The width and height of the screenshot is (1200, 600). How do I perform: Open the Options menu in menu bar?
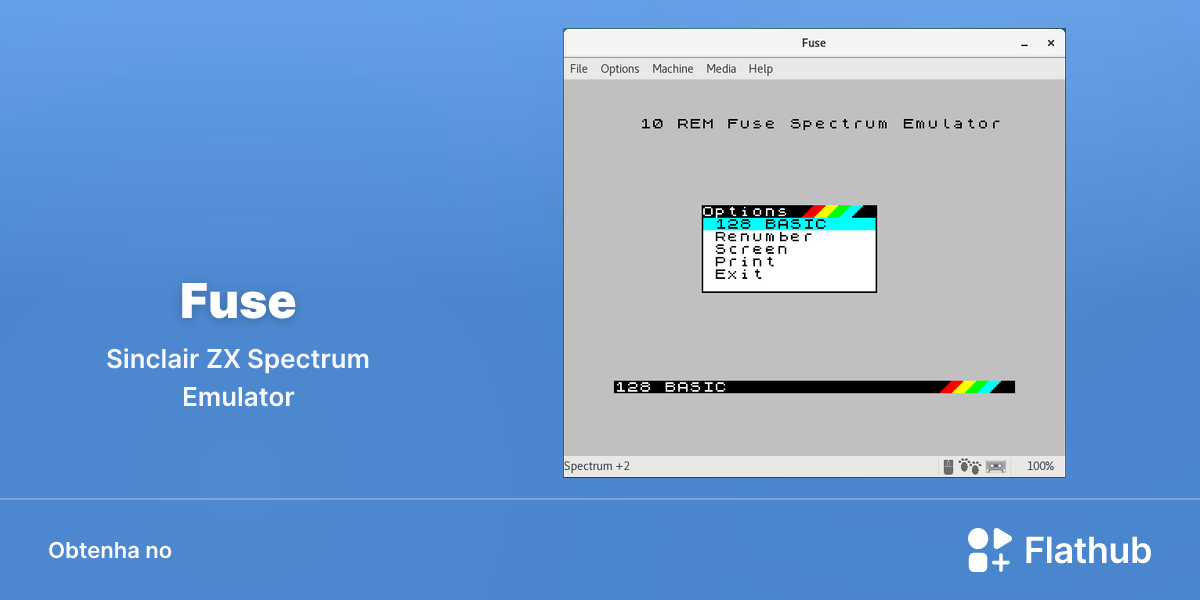point(620,69)
